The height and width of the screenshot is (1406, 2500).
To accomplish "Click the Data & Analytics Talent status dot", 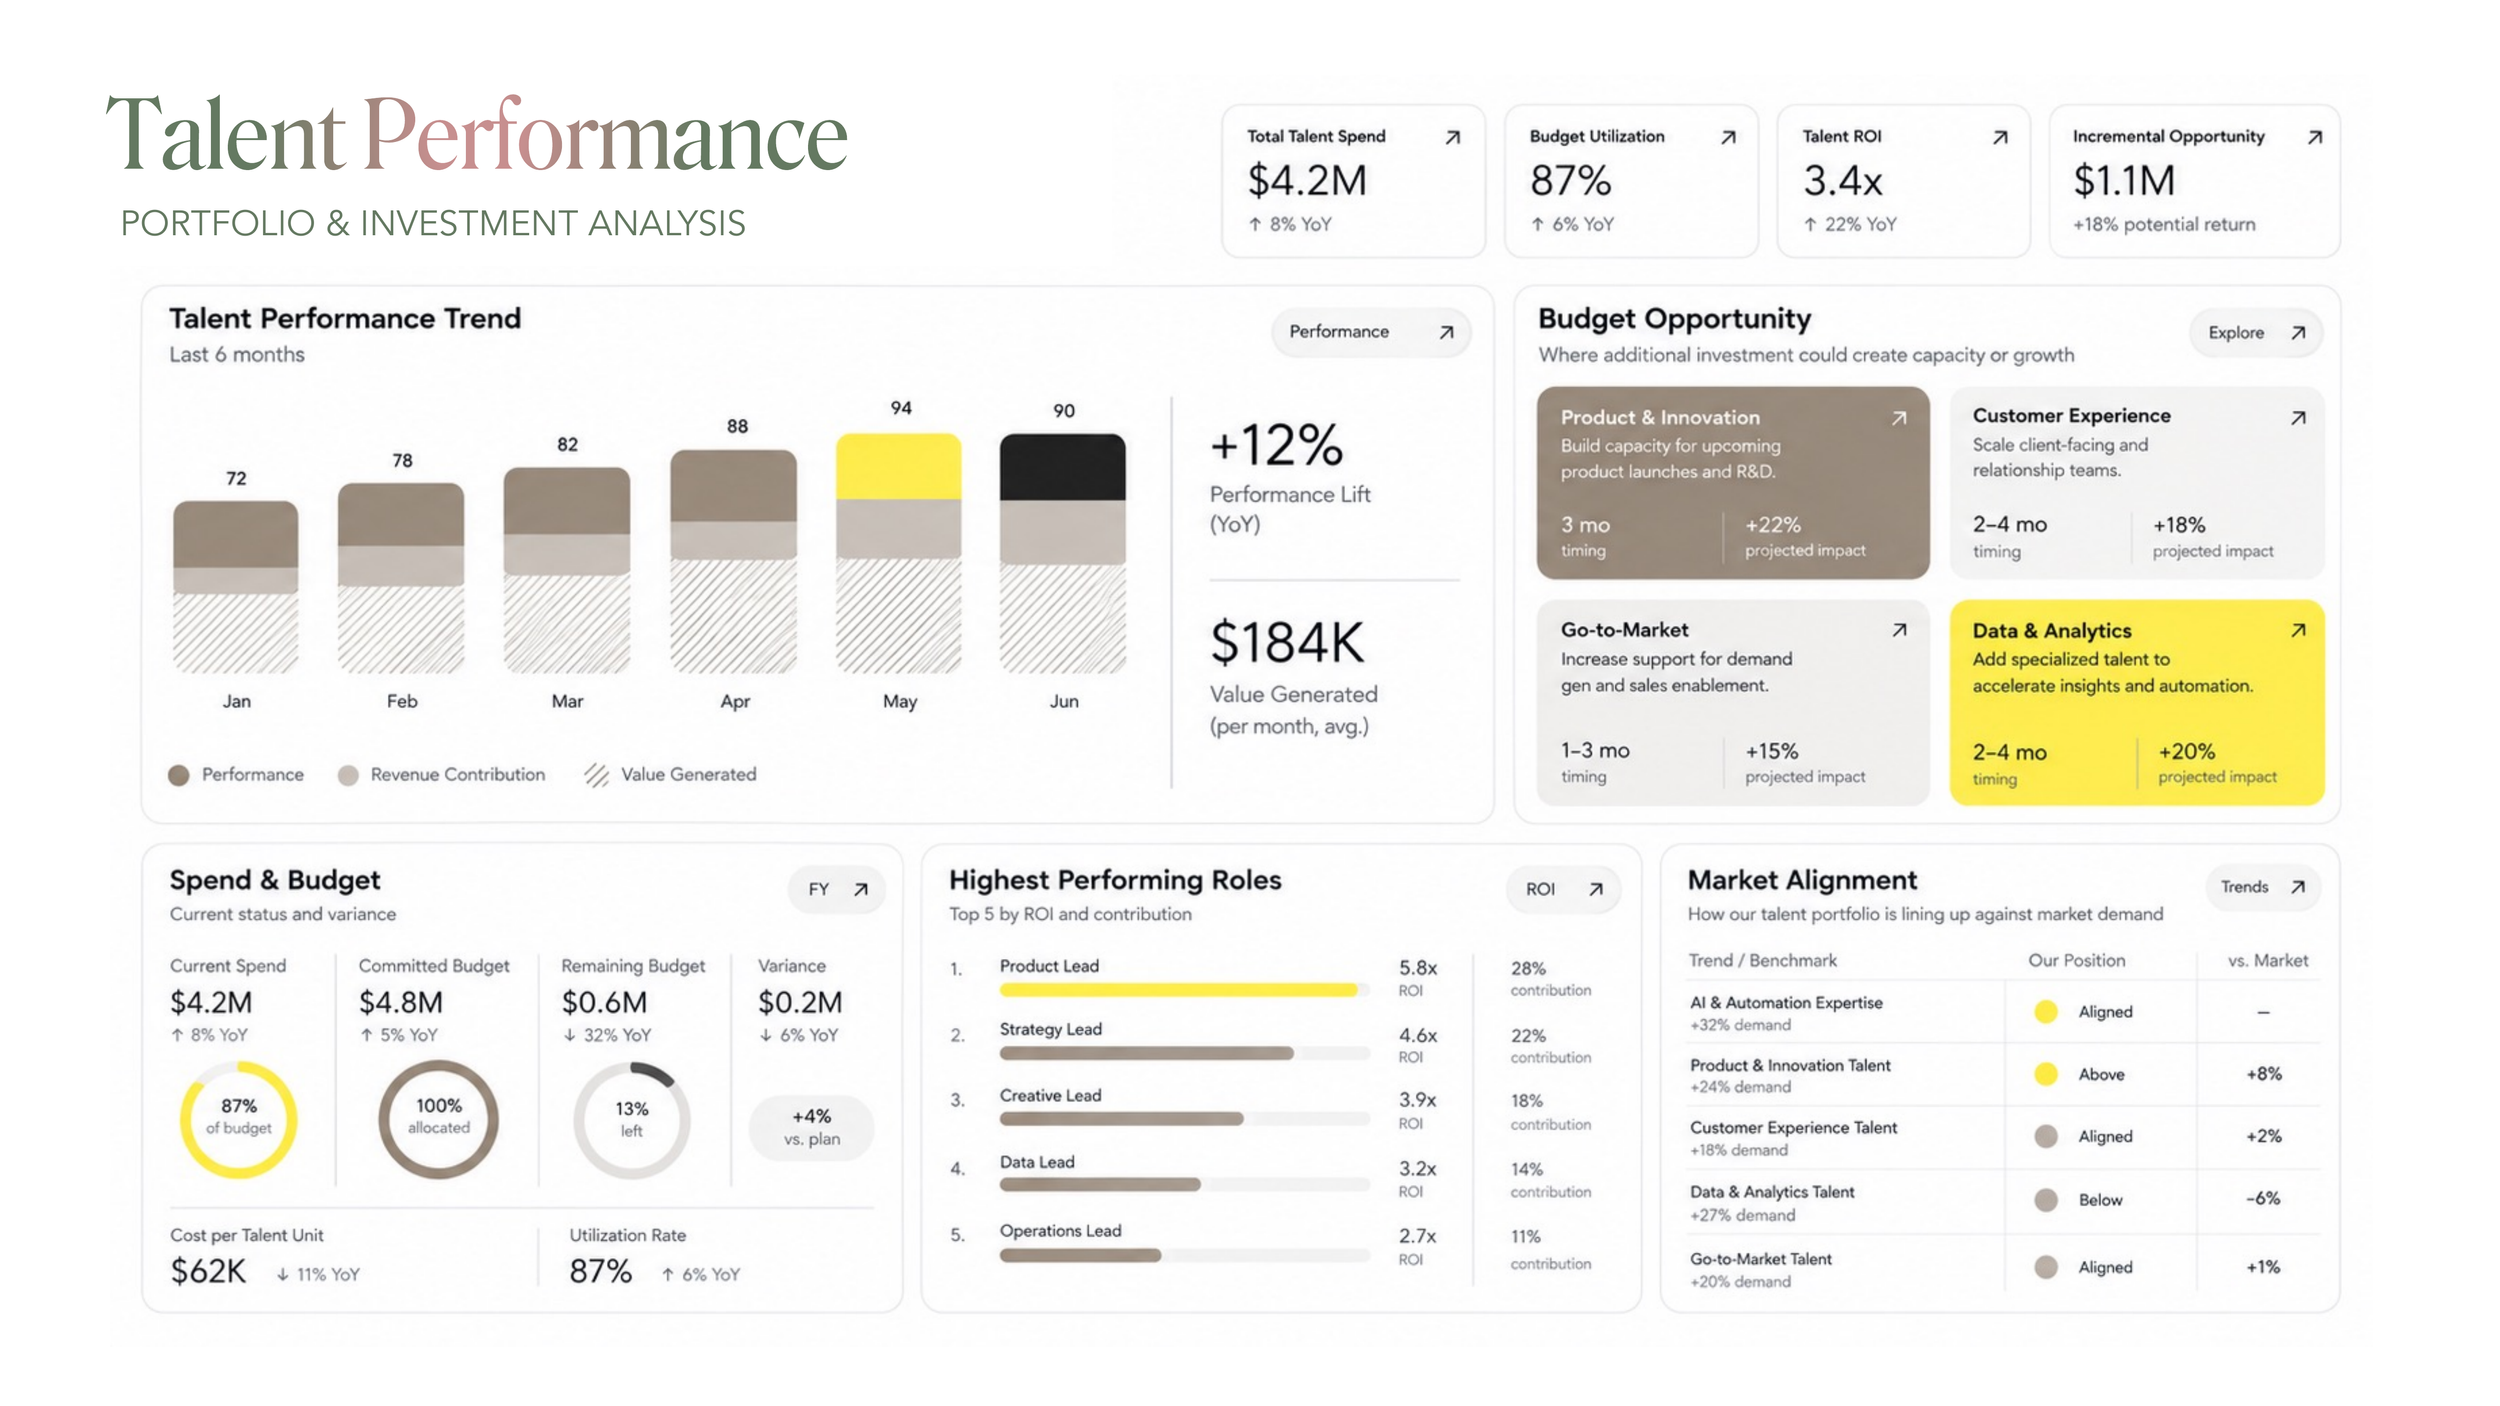I will [2046, 1199].
